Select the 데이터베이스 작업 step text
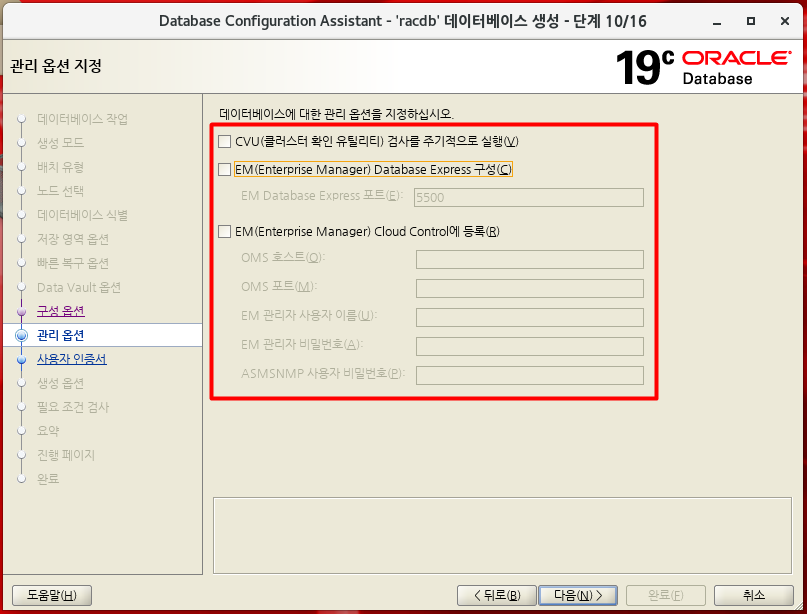The image size is (807, 614). [x=82, y=119]
